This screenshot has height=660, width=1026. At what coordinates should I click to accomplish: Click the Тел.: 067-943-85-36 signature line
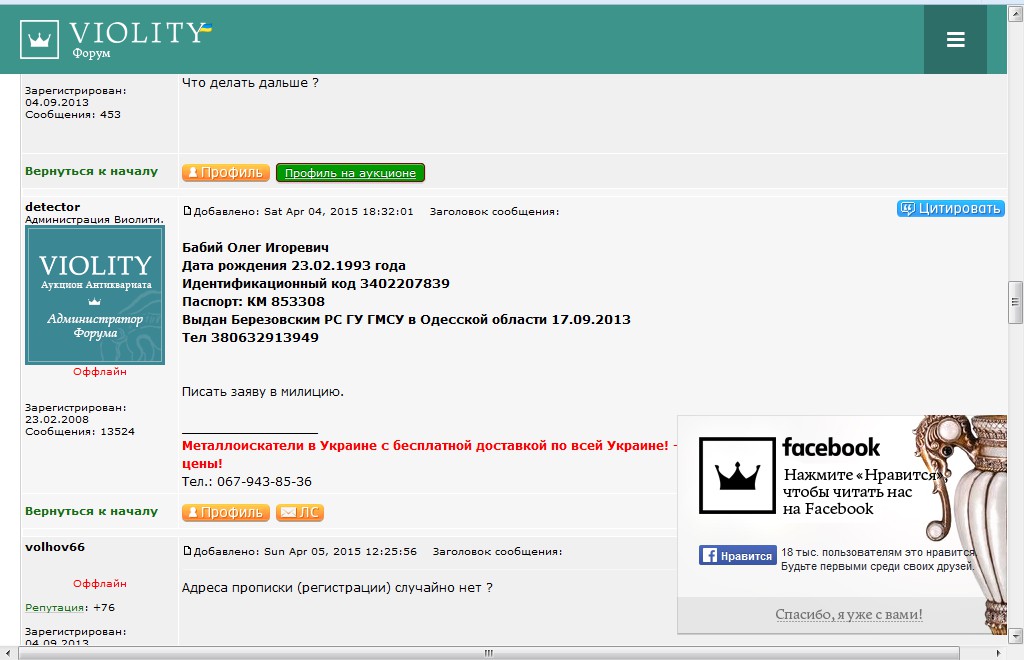(247, 481)
